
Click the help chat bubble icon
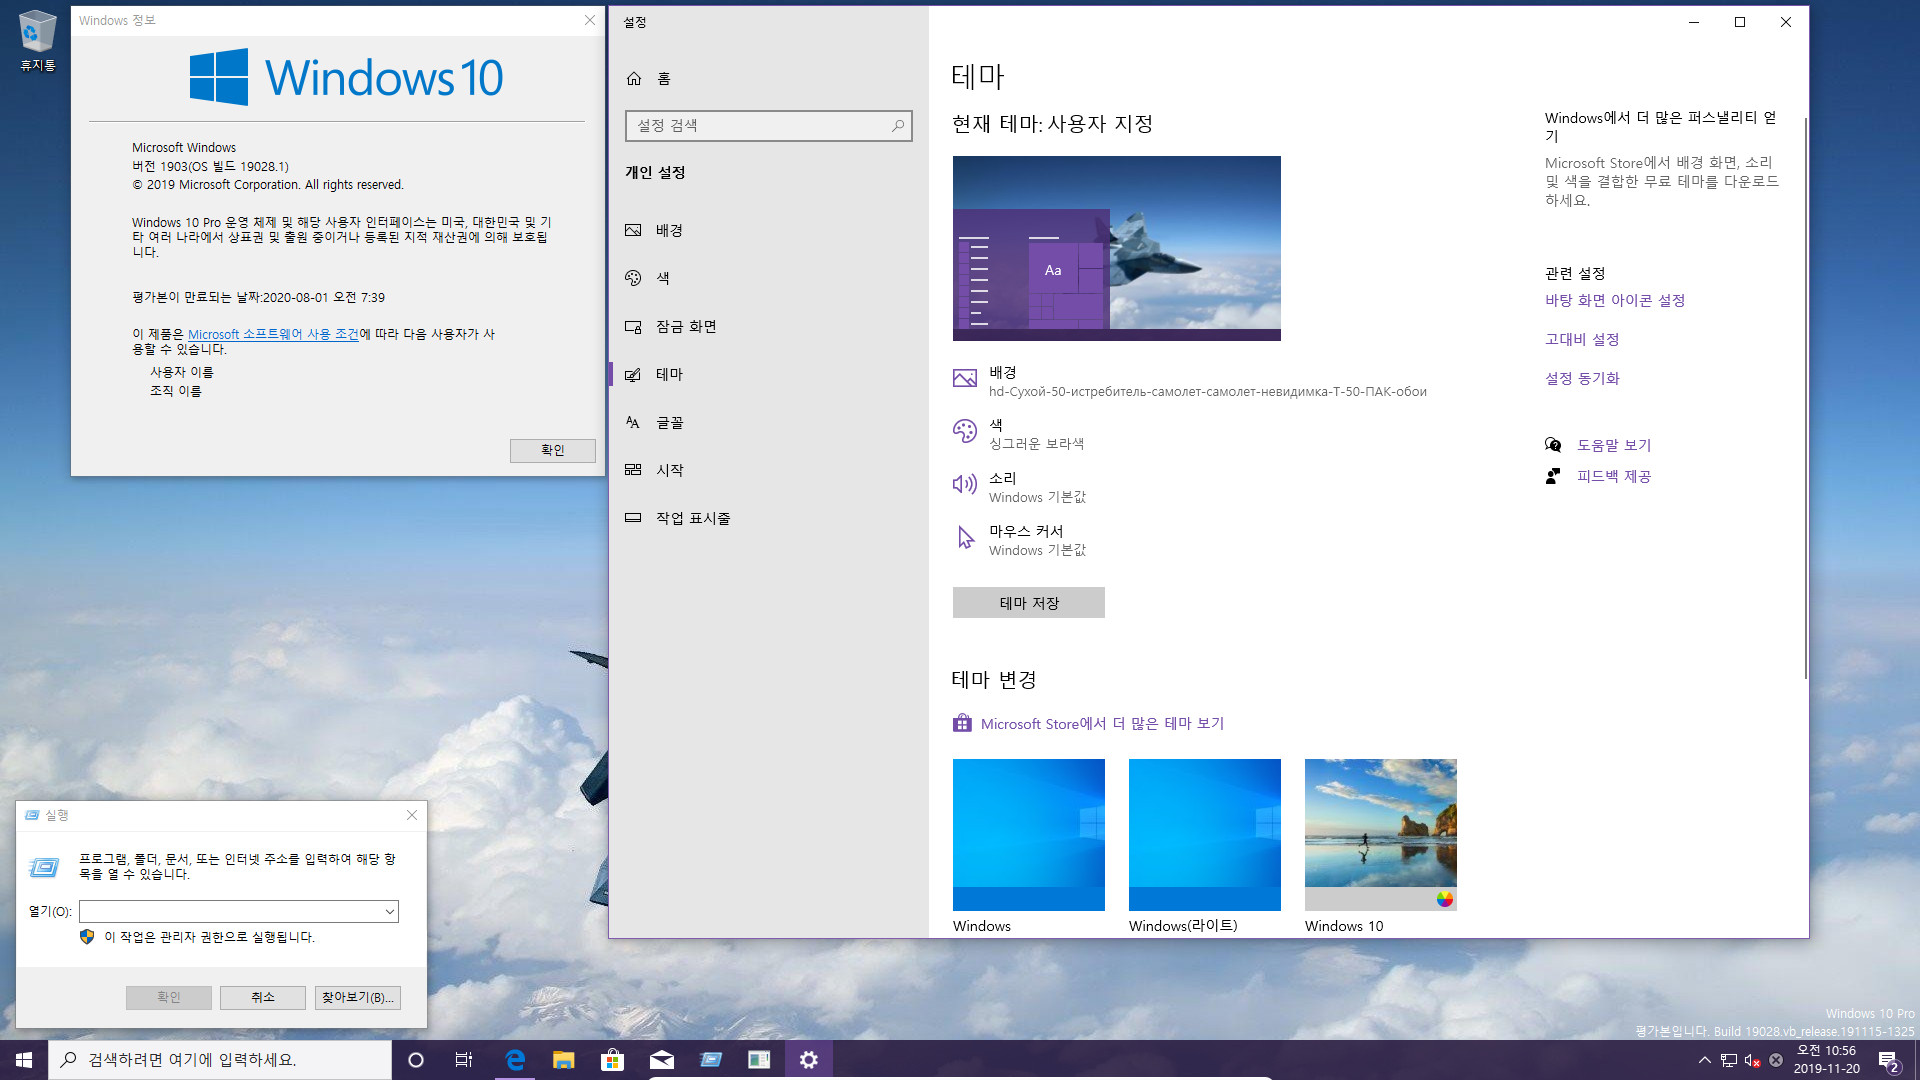(1553, 445)
